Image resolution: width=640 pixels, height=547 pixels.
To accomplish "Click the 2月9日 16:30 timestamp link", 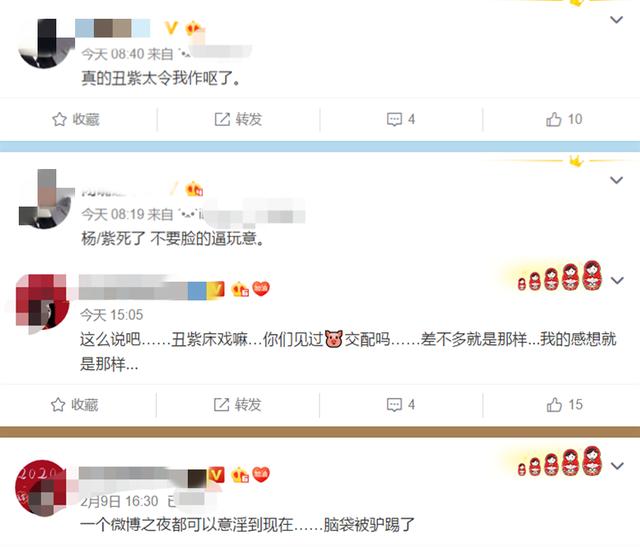I will tap(119, 501).
